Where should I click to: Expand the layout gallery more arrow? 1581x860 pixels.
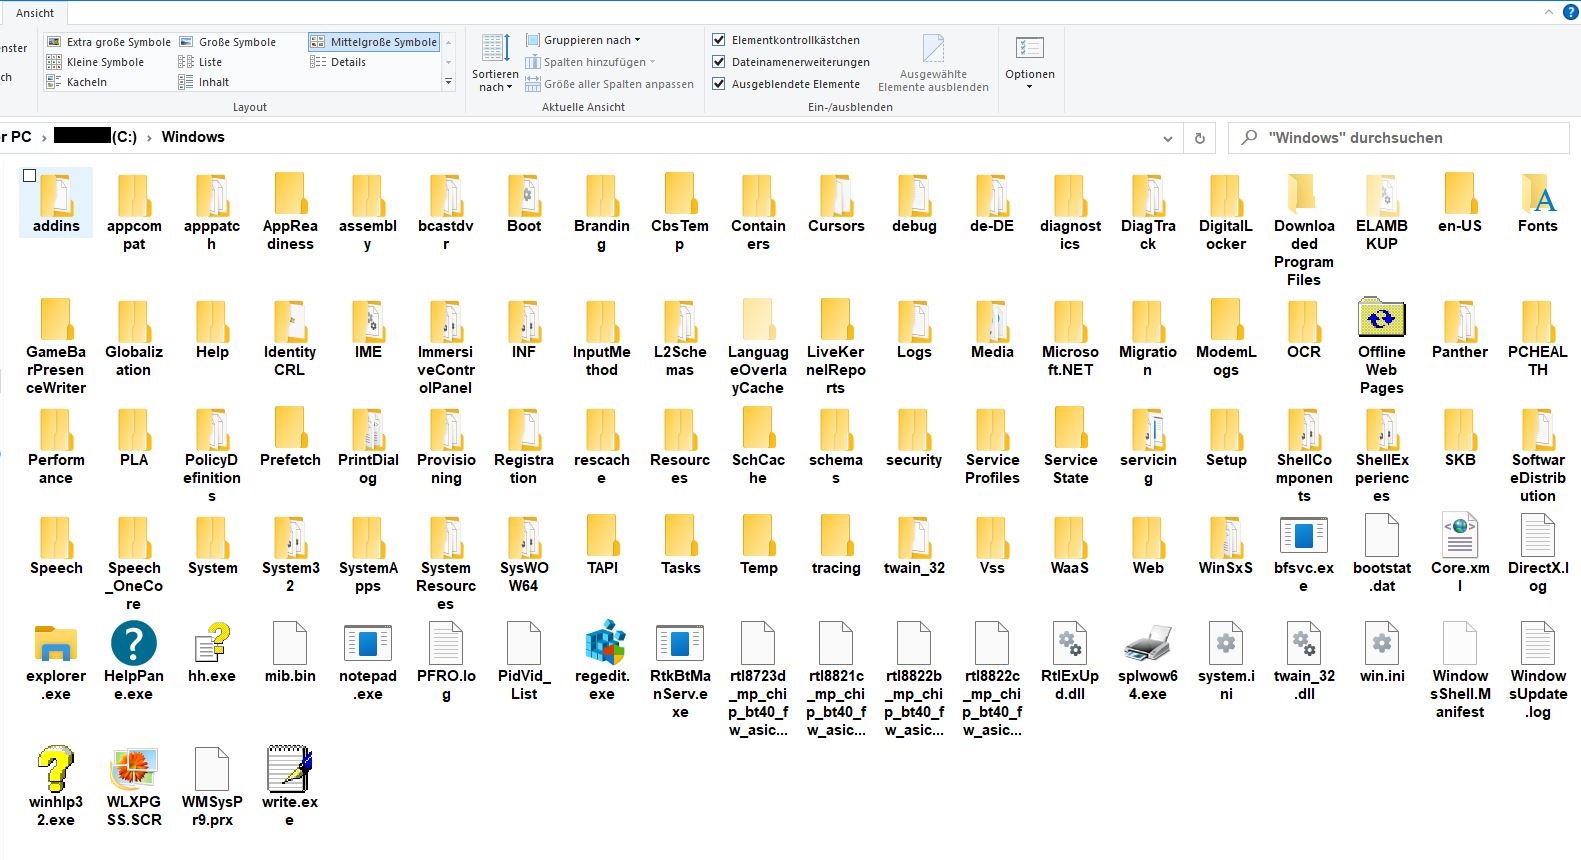click(448, 82)
